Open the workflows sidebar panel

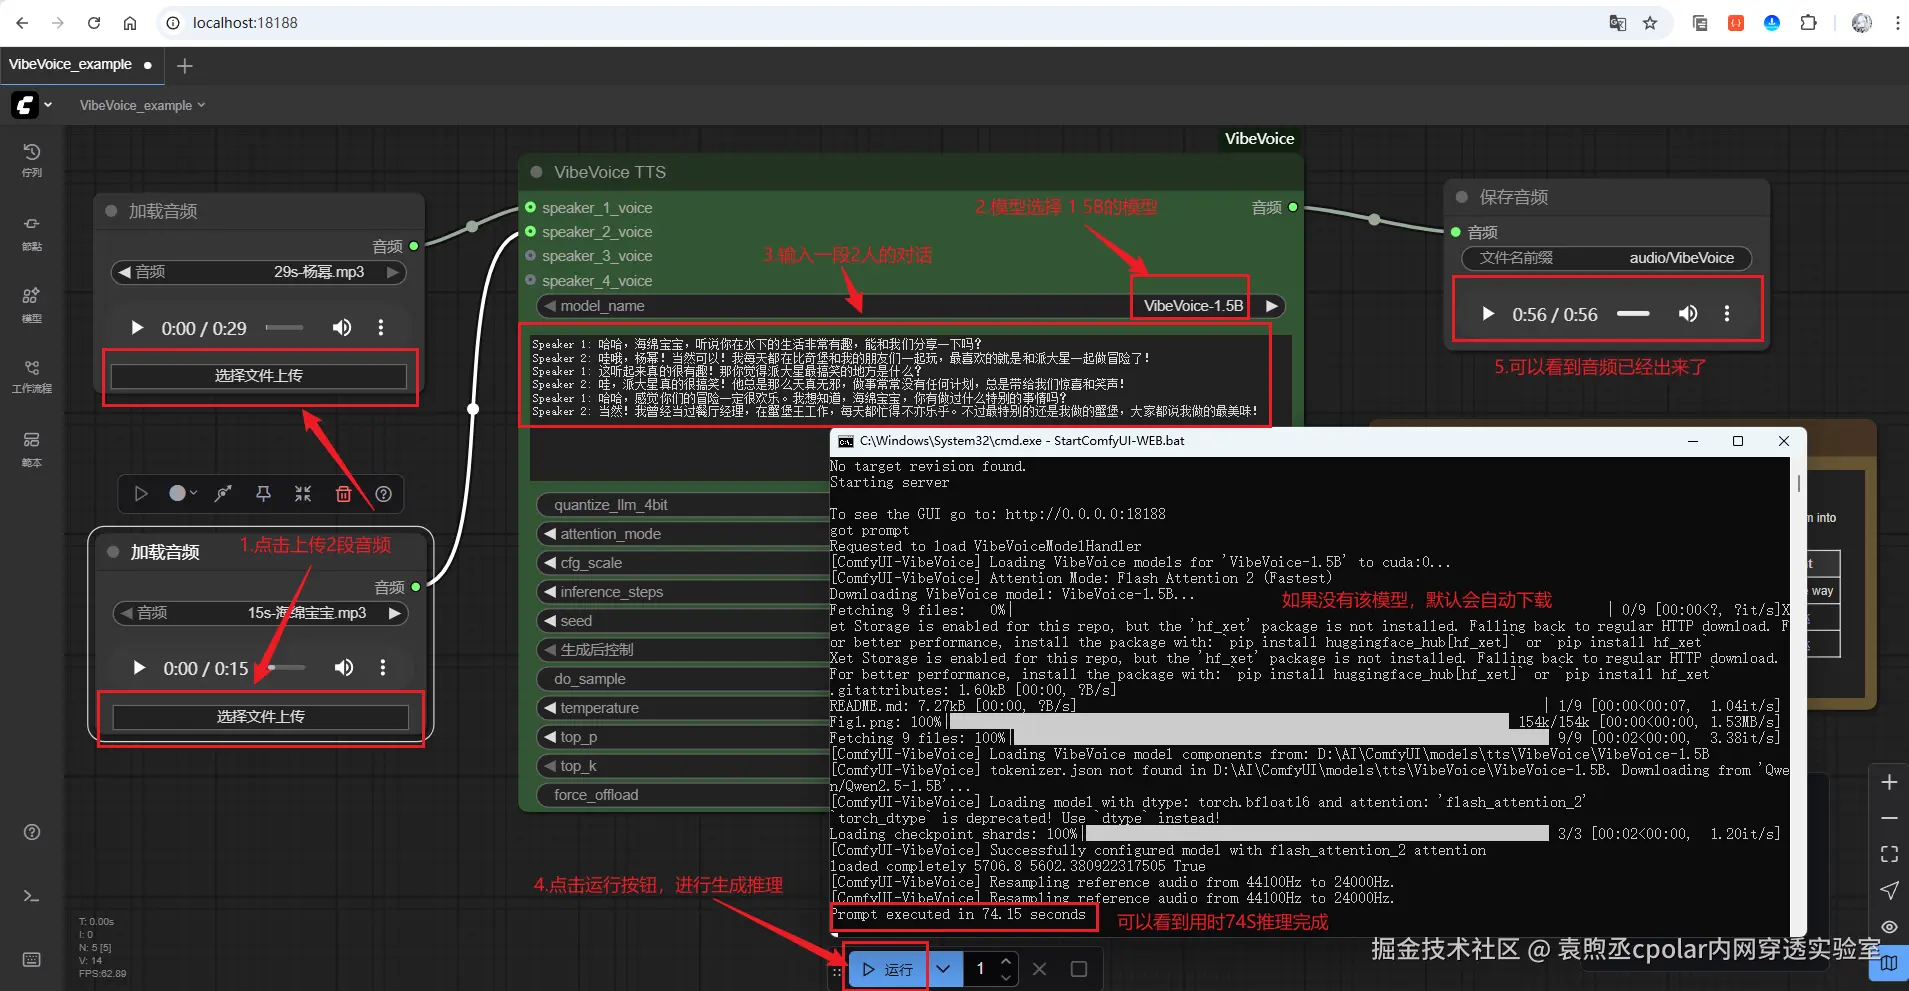coord(32,375)
